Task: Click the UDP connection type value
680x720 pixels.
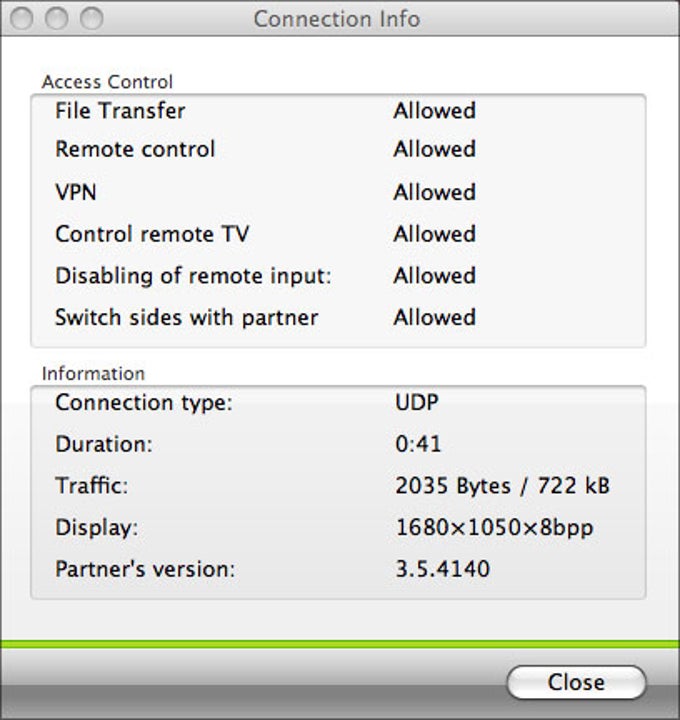Action: click(x=417, y=403)
